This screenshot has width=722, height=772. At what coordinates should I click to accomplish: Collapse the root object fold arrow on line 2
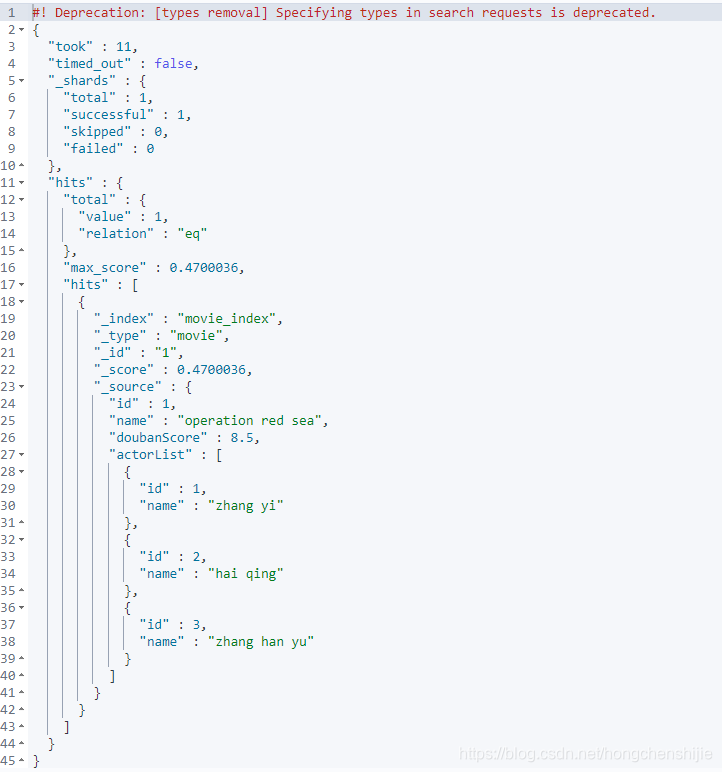coord(22,30)
